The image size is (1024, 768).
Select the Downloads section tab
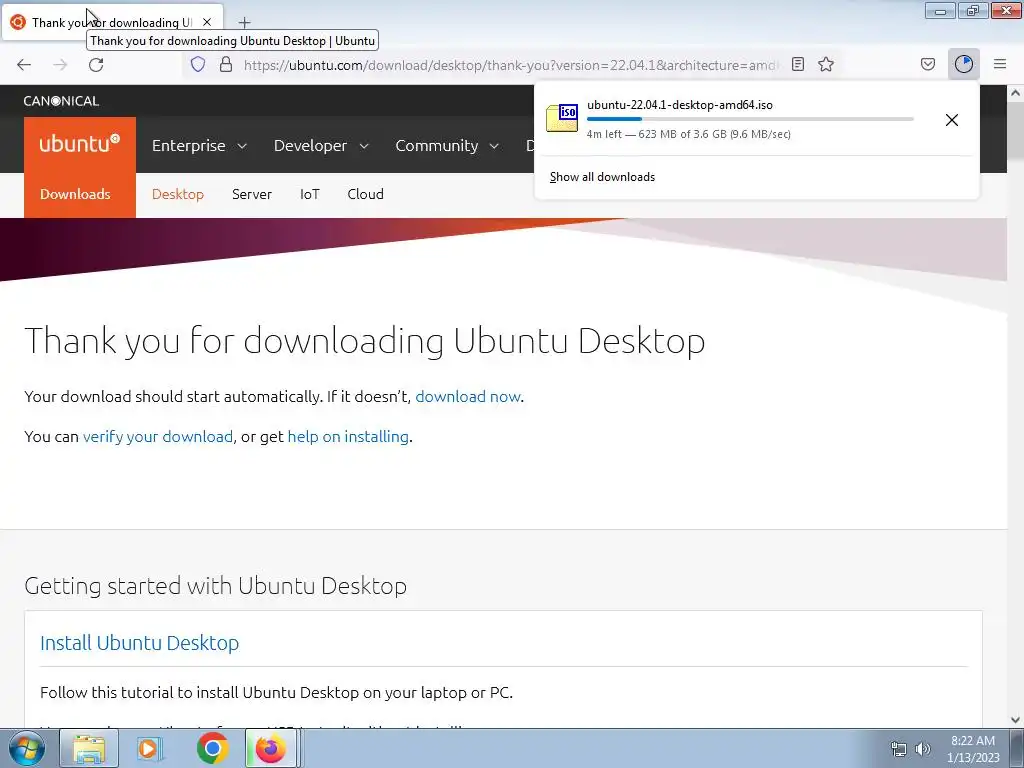click(x=75, y=194)
